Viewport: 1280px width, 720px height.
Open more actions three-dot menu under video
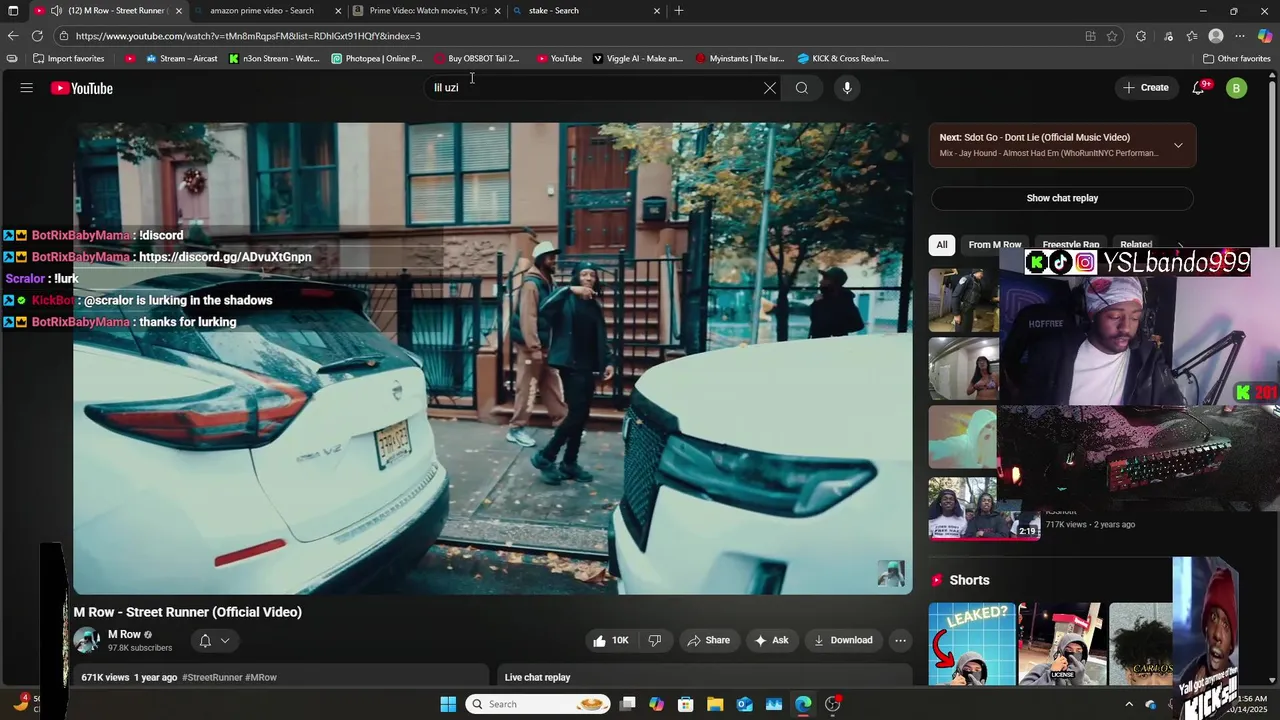click(x=900, y=640)
